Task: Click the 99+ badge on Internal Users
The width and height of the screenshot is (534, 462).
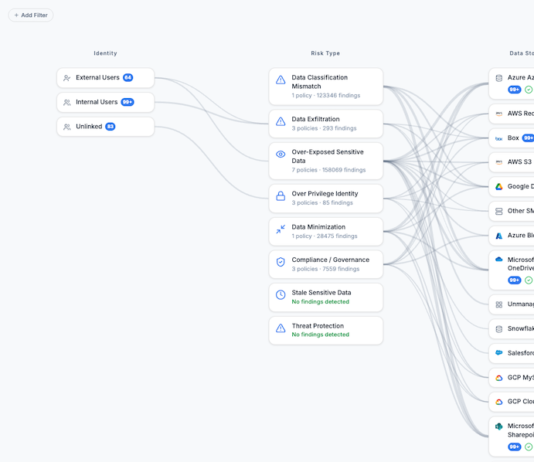Action: [128, 102]
